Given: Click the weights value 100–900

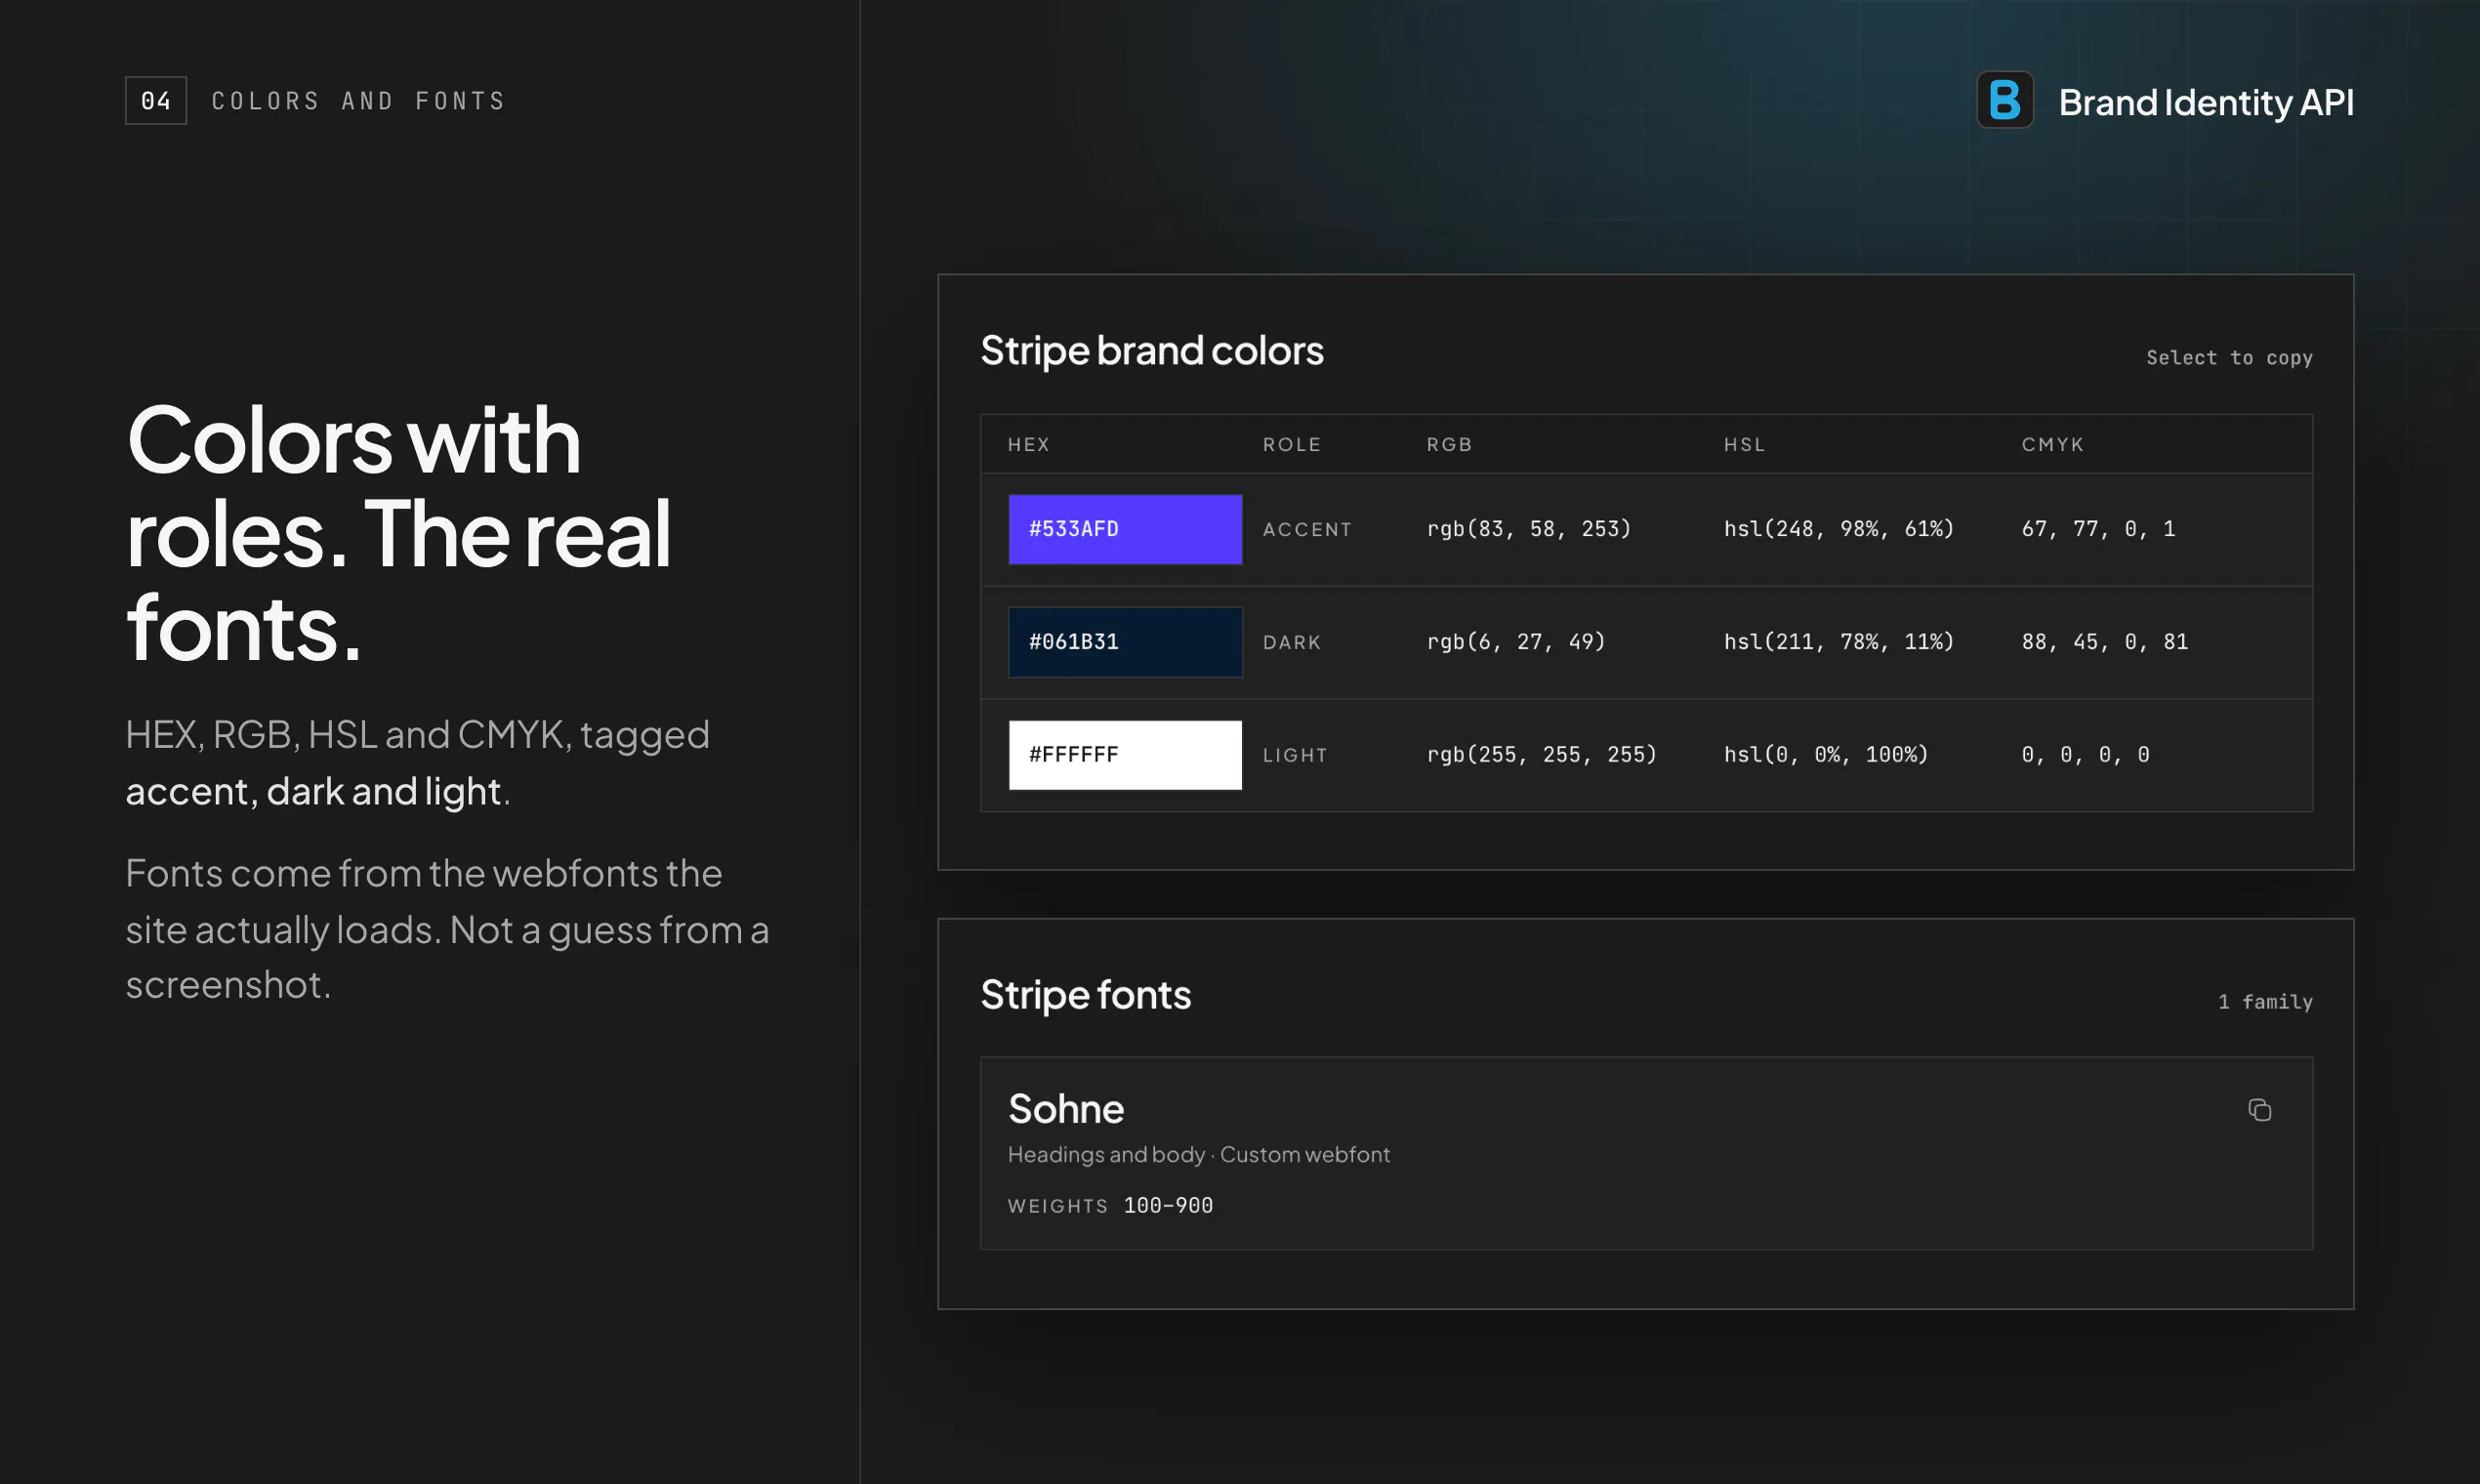Looking at the screenshot, I should (x=1168, y=1206).
